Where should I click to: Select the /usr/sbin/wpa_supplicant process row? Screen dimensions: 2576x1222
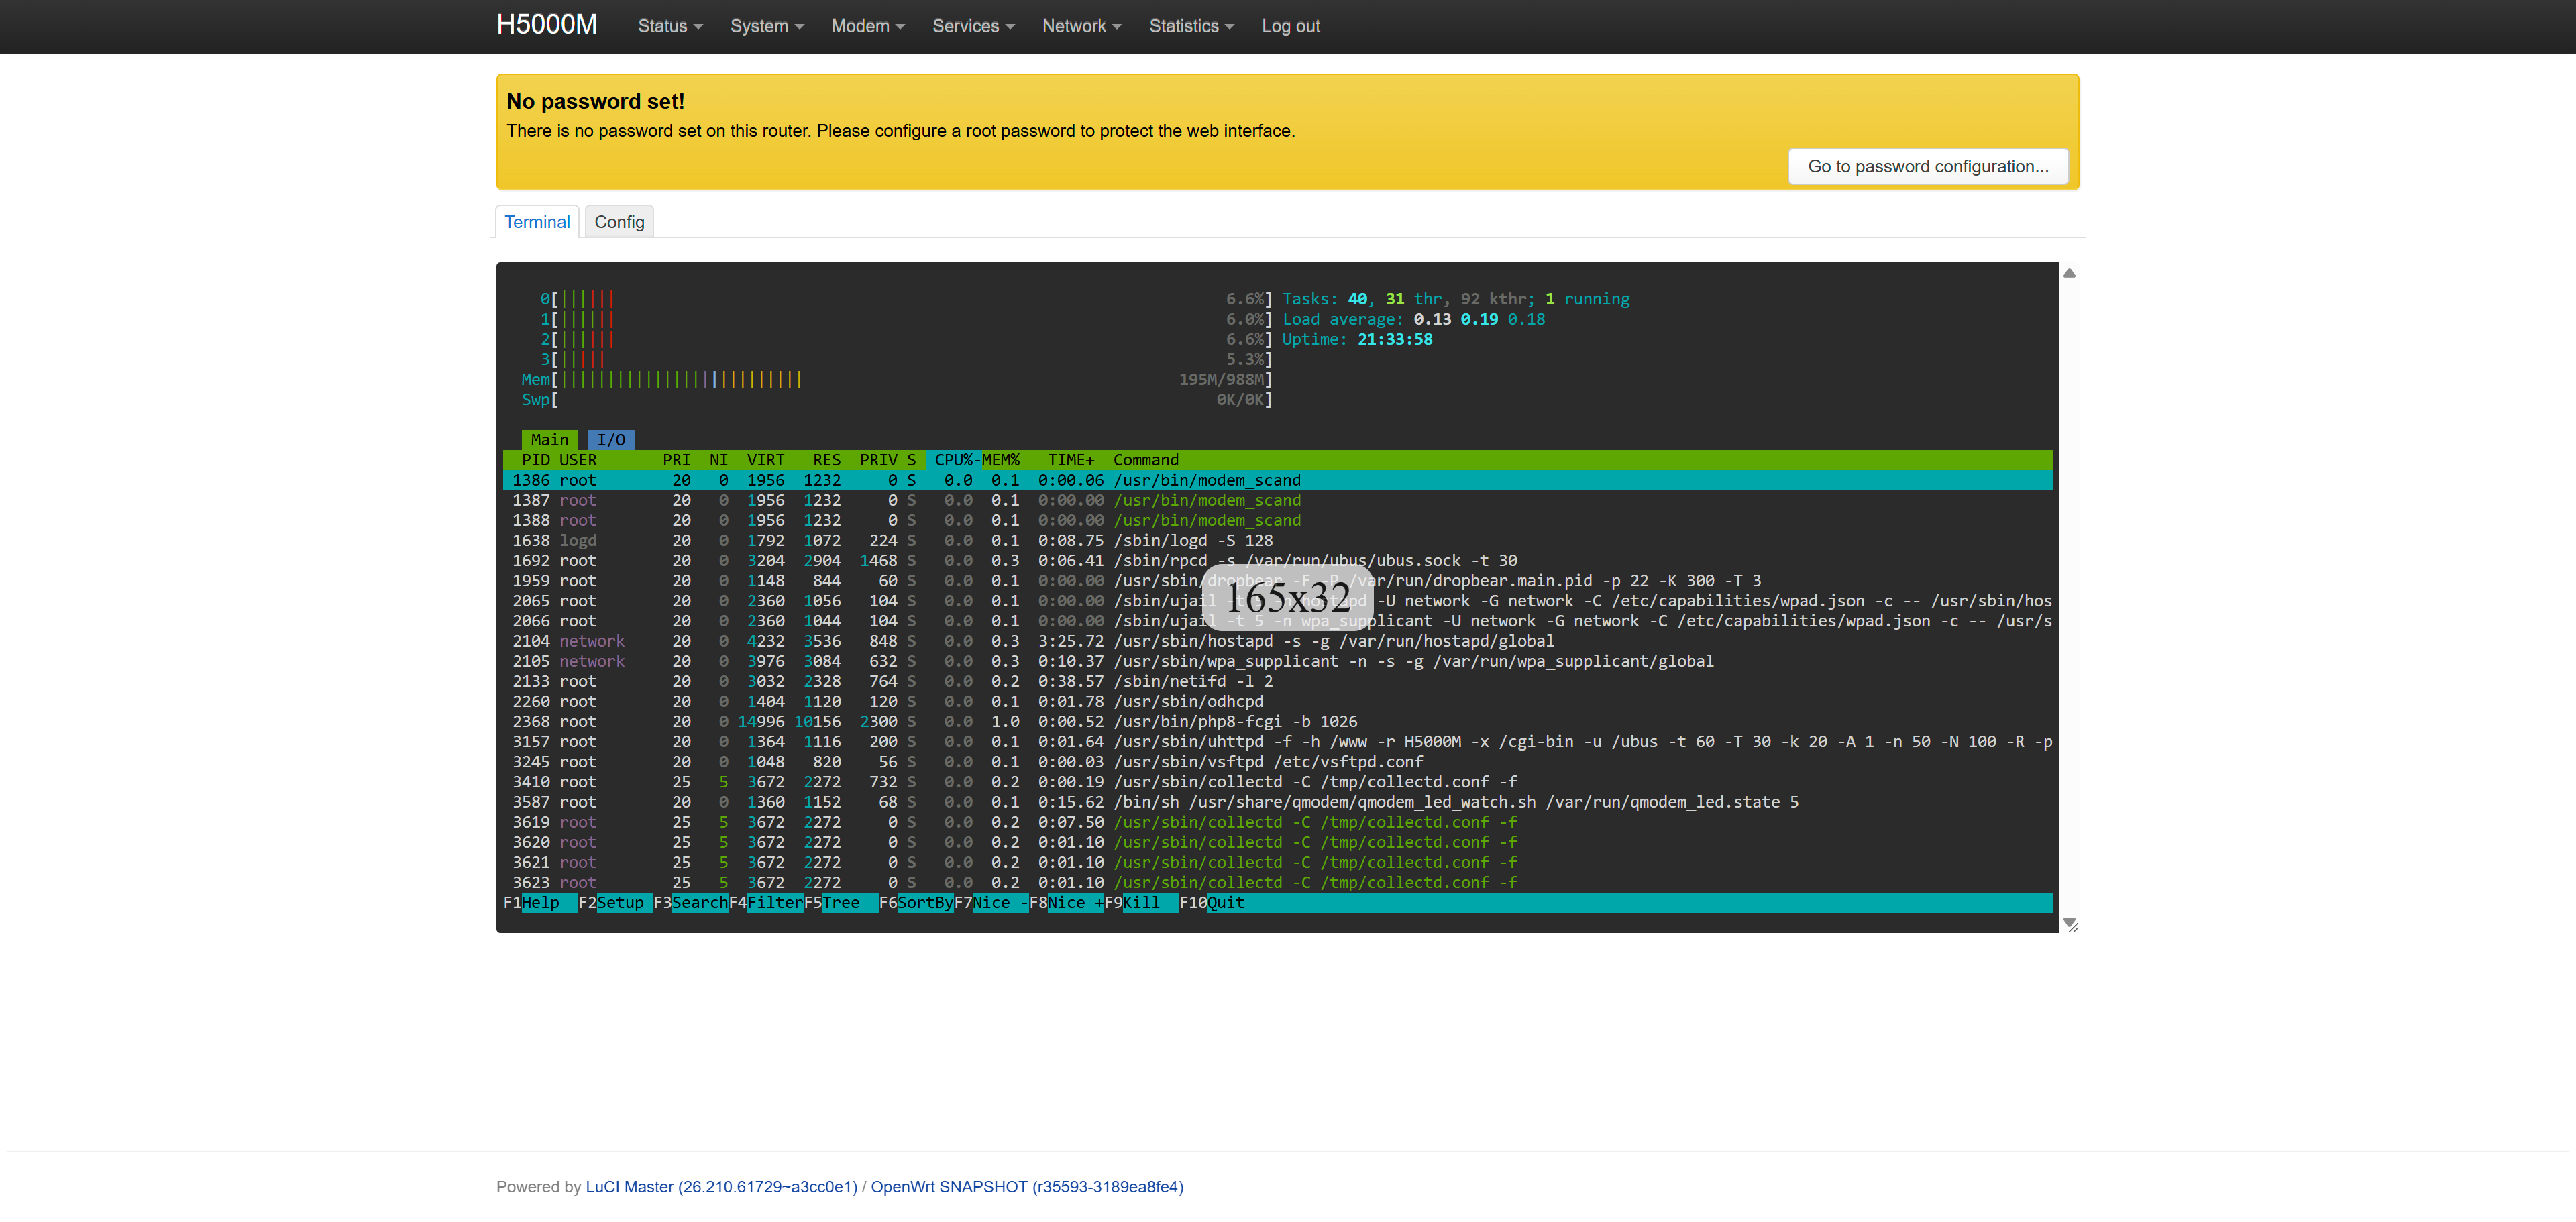click(1277, 661)
